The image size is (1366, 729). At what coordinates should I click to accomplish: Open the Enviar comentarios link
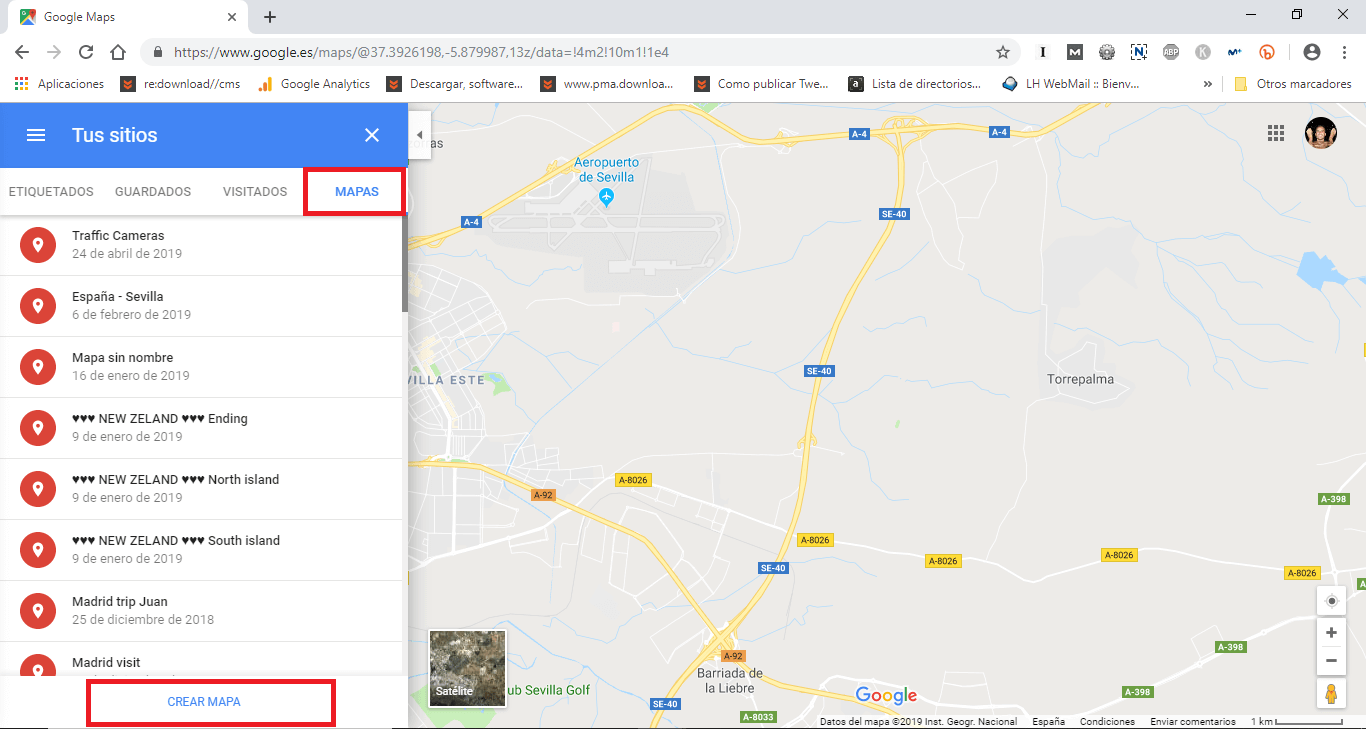point(1193,721)
